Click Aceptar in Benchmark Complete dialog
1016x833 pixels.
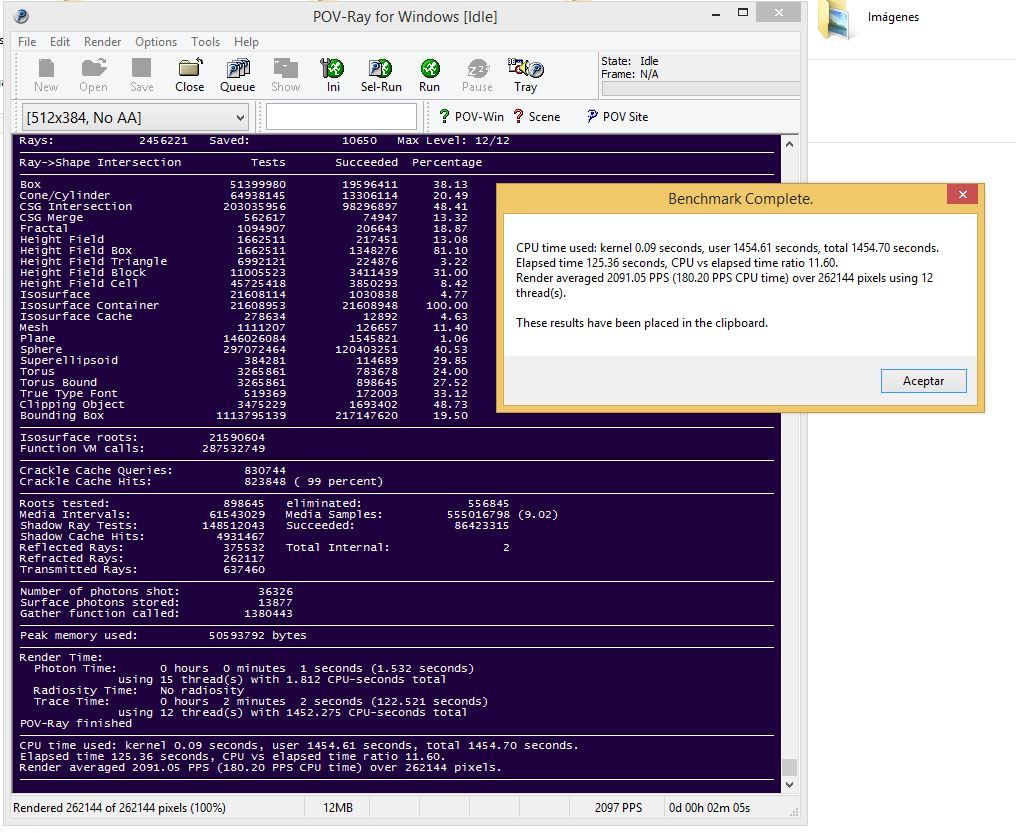tap(923, 381)
